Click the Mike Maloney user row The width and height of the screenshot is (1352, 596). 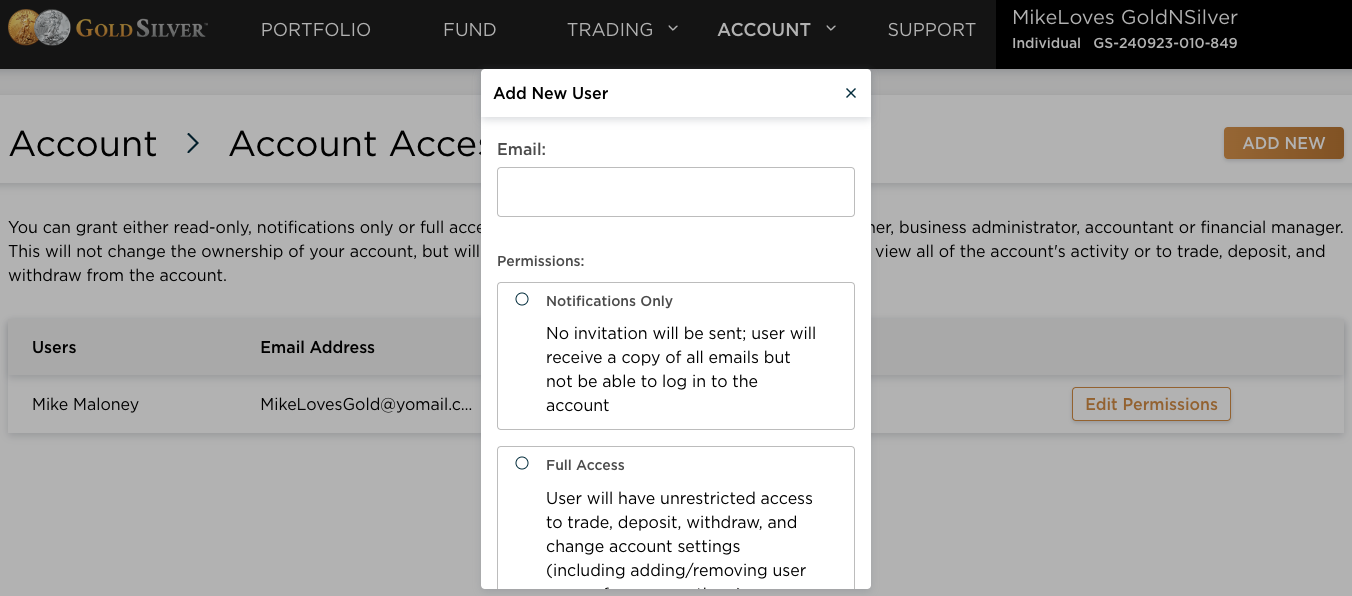click(x=676, y=404)
